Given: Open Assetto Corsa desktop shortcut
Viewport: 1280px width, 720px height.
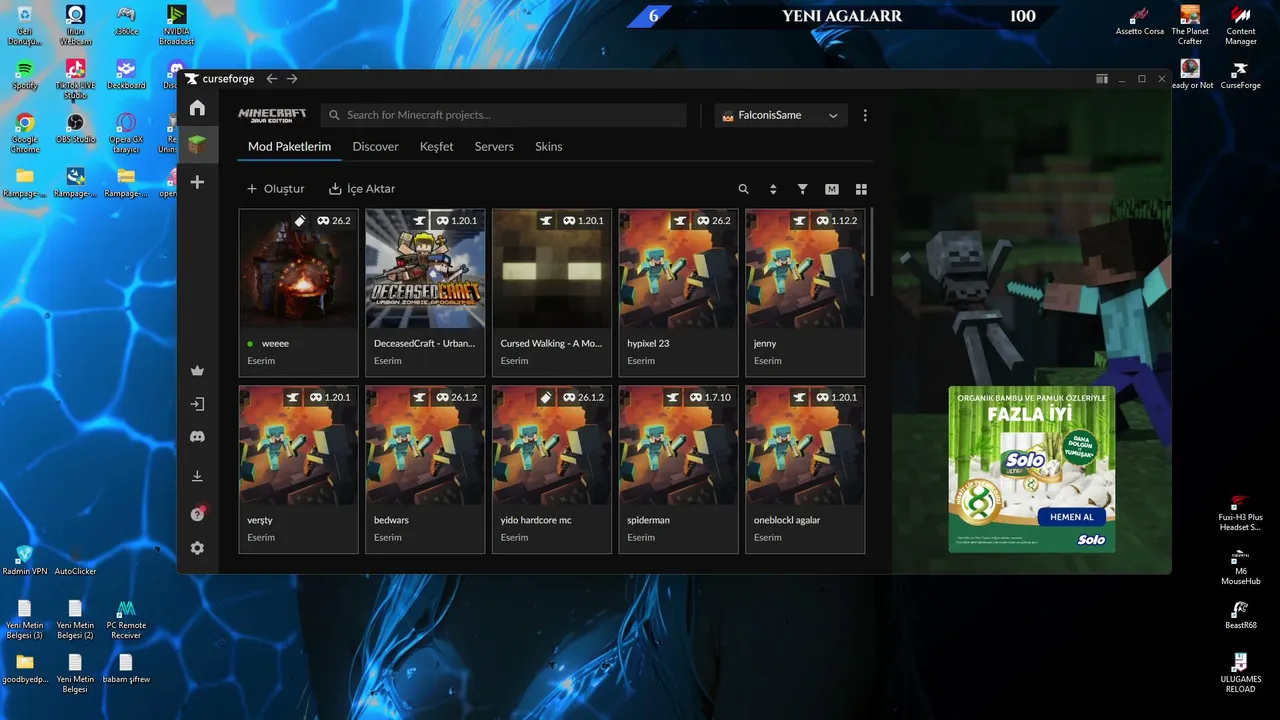Looking at the screenshot, I should pyautogui.click(x=1140, y=20).
